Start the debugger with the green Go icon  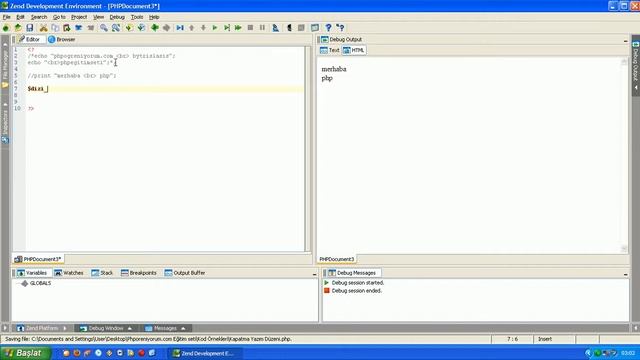pos(215,28)
